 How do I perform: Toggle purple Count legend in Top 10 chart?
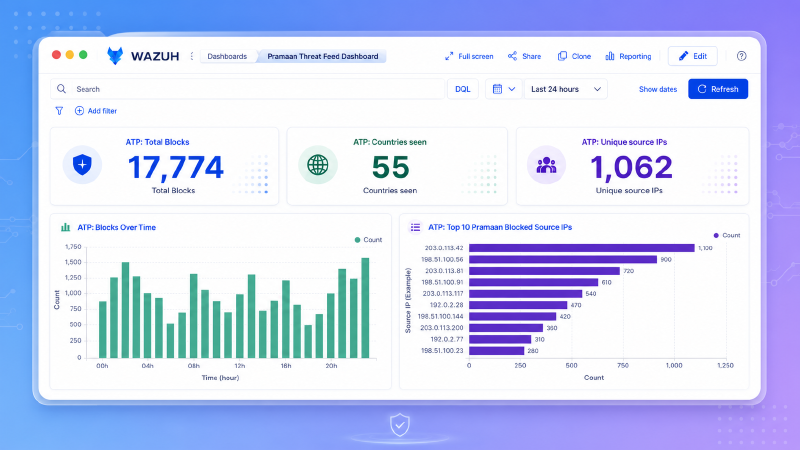[x=727, y=235]
